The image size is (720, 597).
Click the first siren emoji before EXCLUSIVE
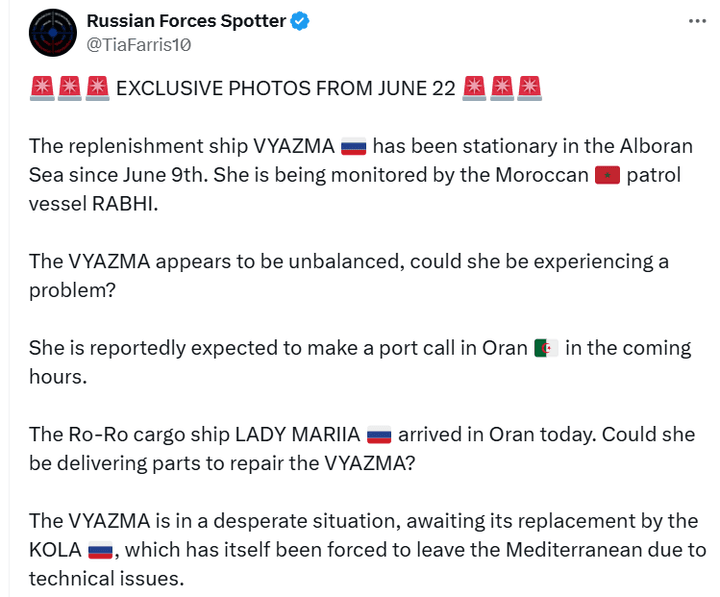(x=42, y=88)
